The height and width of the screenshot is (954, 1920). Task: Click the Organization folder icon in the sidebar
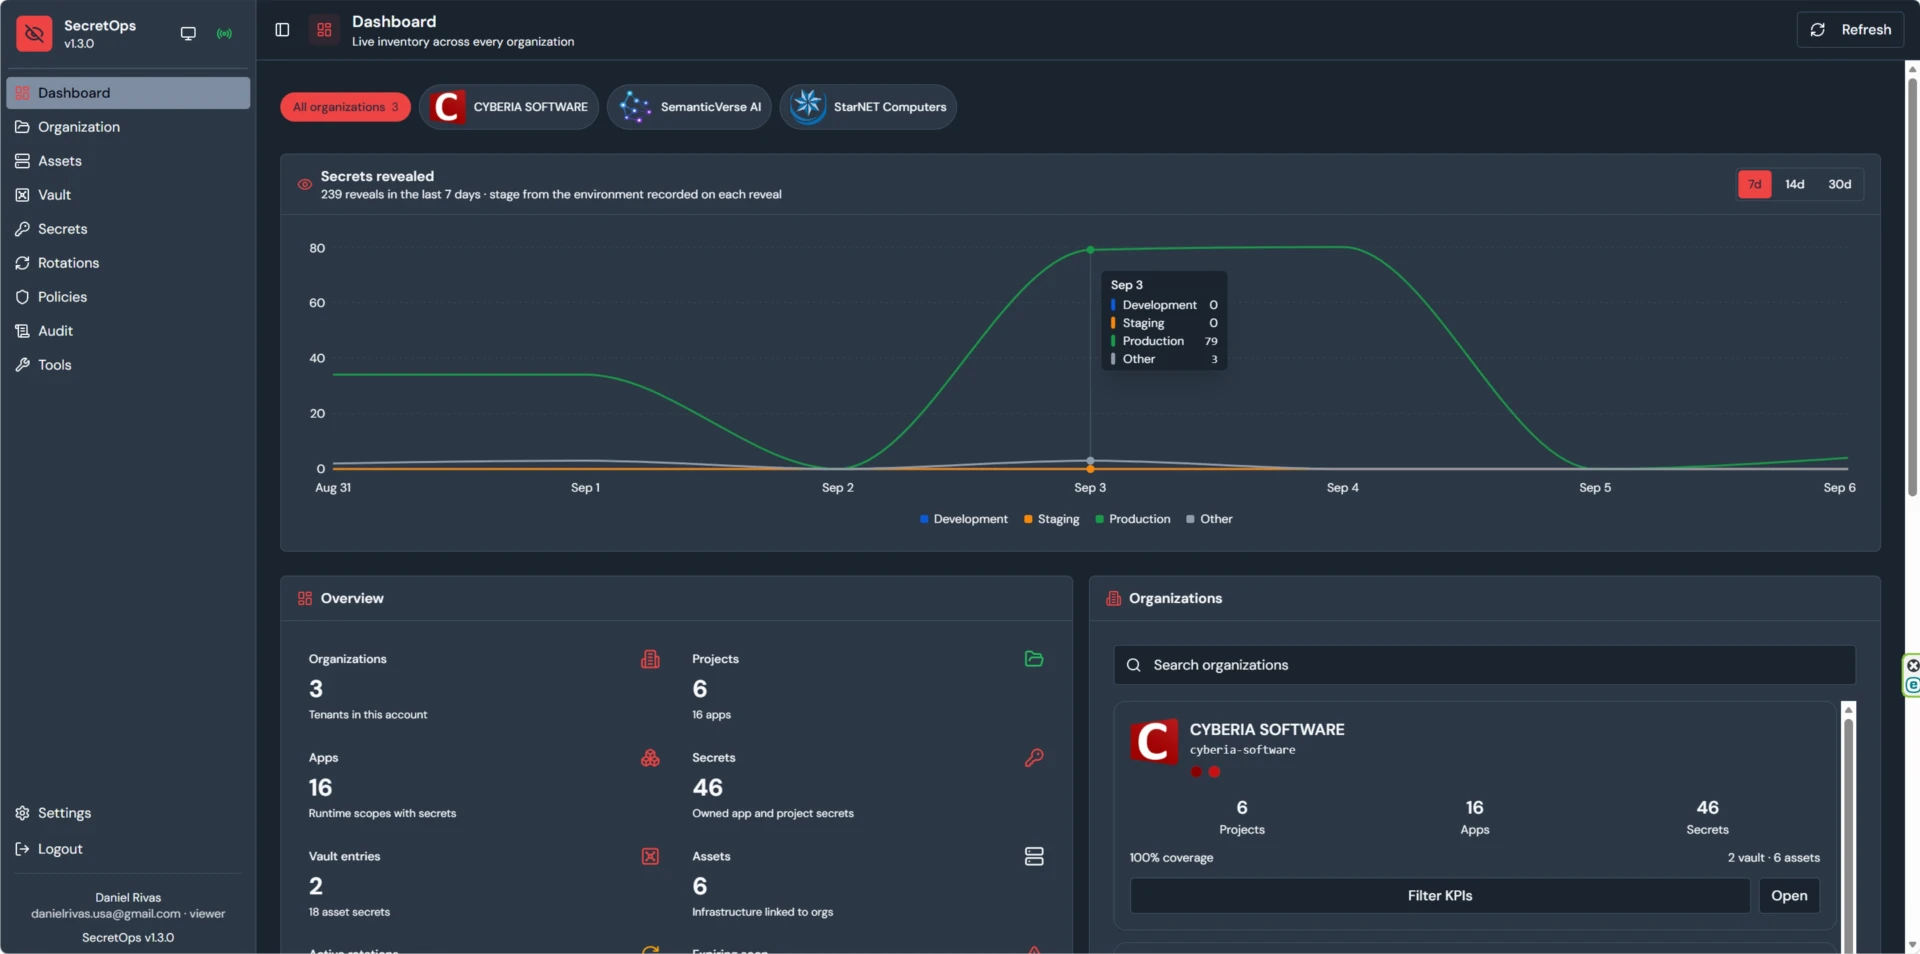(x=22, y=127)
